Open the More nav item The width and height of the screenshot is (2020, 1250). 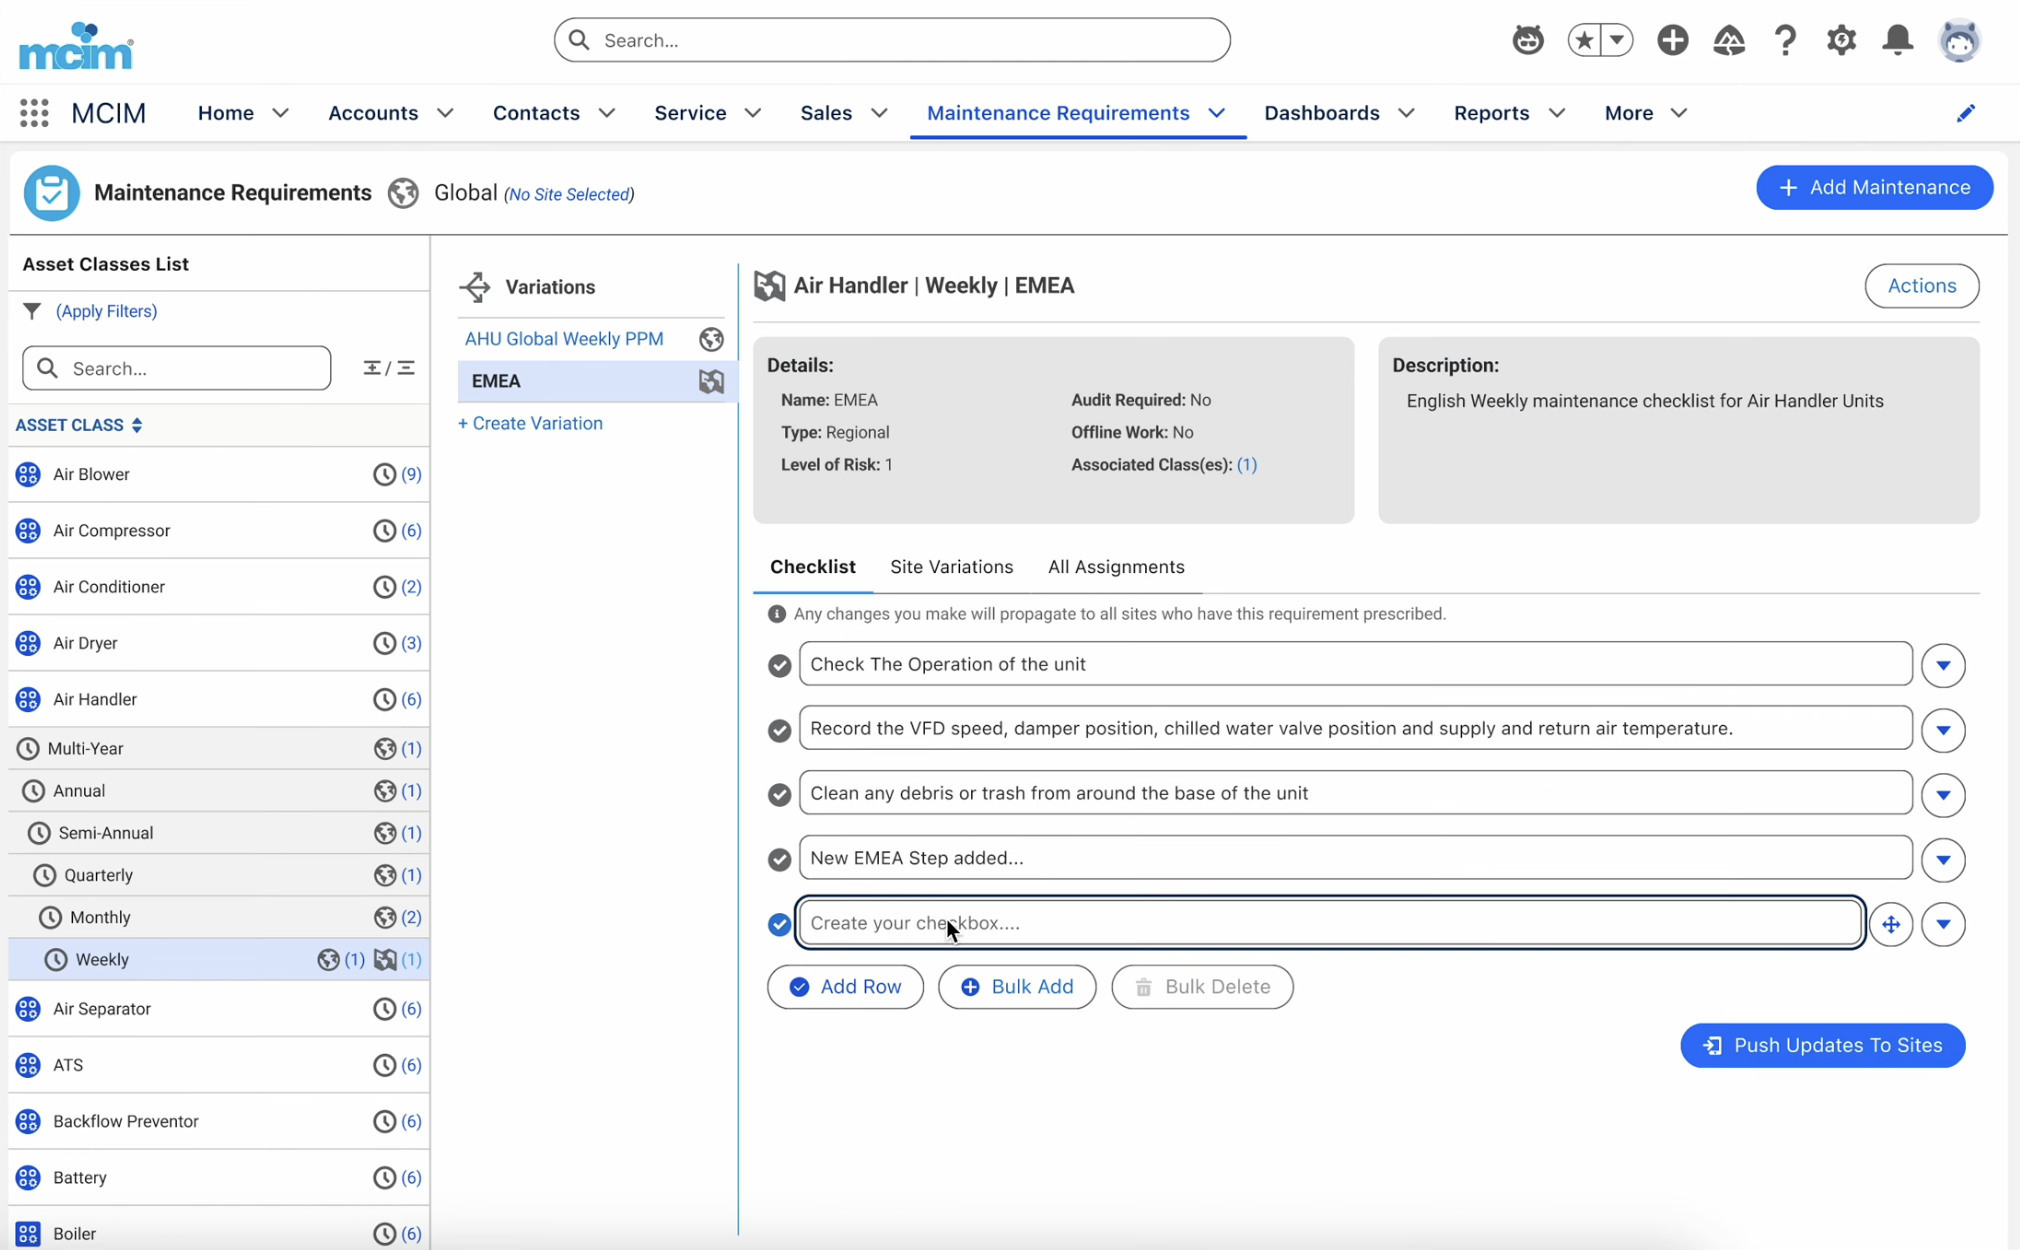[x=1628, y=113]
